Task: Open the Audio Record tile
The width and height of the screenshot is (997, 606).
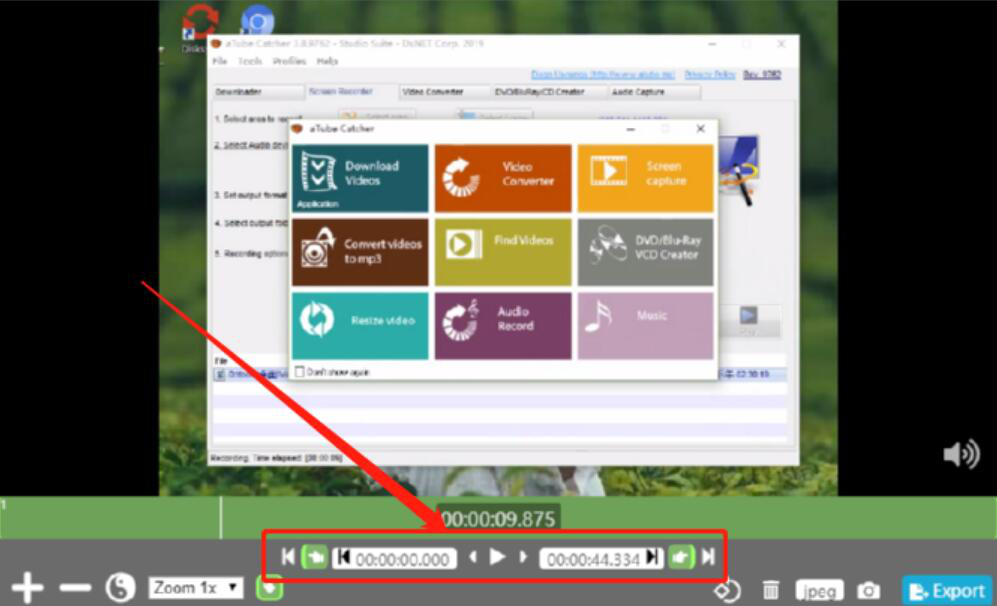Action: pos(503,326)
